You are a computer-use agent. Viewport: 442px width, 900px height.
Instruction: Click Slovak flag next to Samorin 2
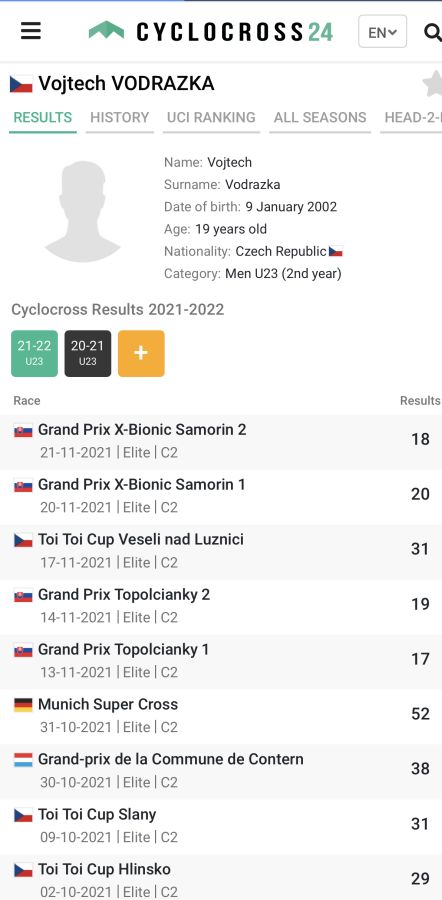tap(23, 430)
